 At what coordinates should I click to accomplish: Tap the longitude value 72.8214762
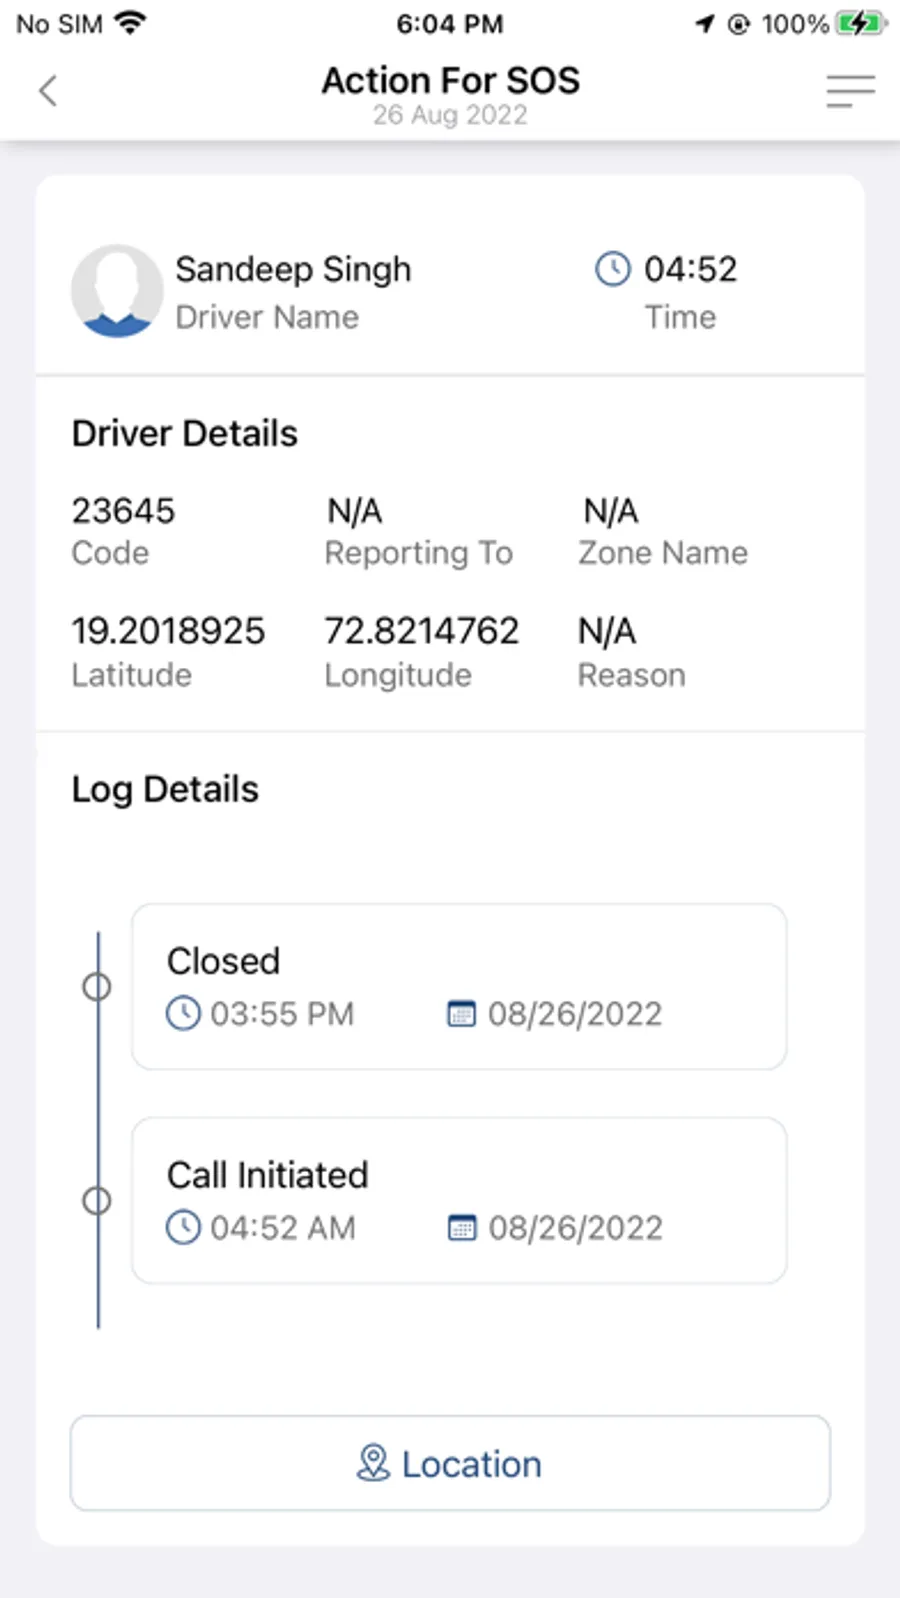tap(422, 631)
